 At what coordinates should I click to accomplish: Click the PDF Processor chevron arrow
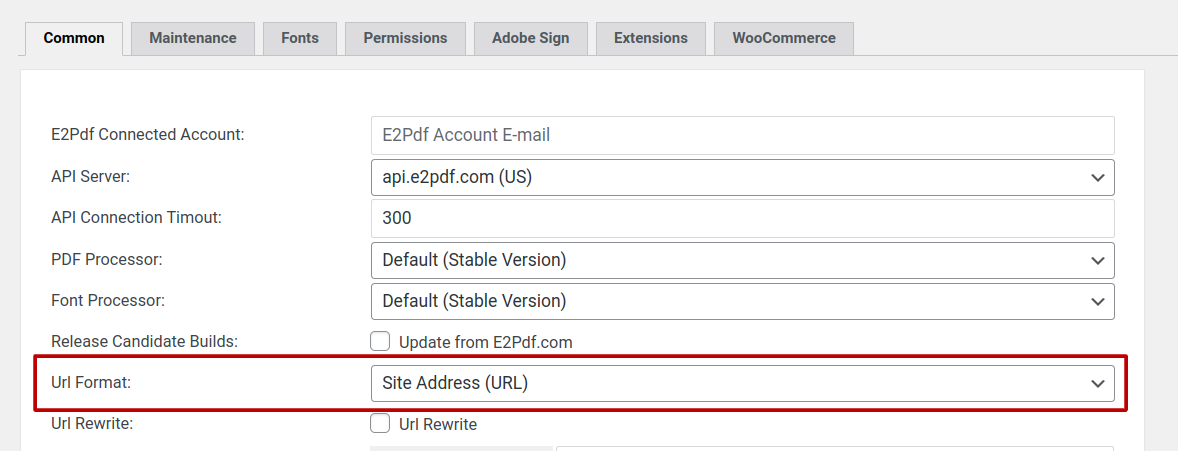click(x=1098, y=260)
